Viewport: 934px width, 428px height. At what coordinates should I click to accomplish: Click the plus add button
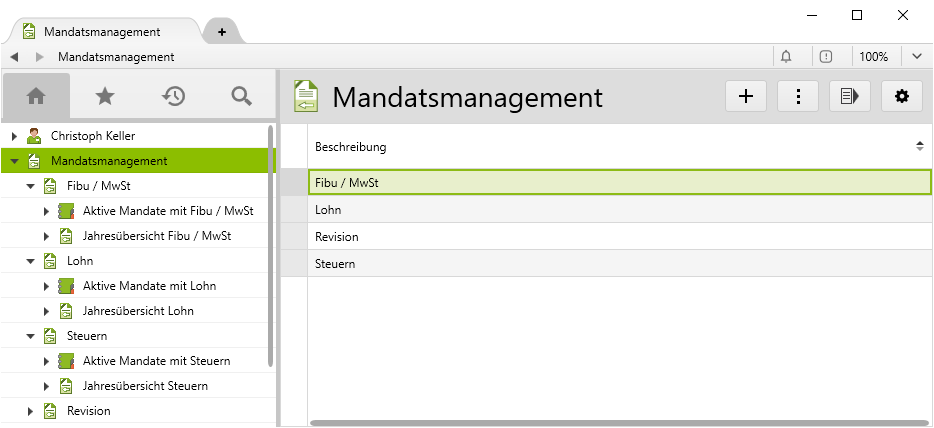pyautogui.click(x=745, y=96)
